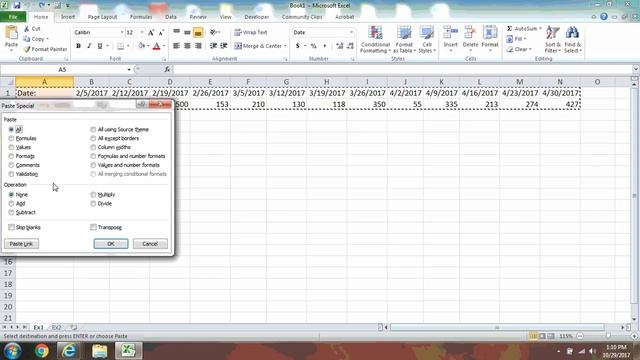The image size is (640, 360).
Task: Click Cancel in Paste Special dialog
Action: tap(150, 244)
